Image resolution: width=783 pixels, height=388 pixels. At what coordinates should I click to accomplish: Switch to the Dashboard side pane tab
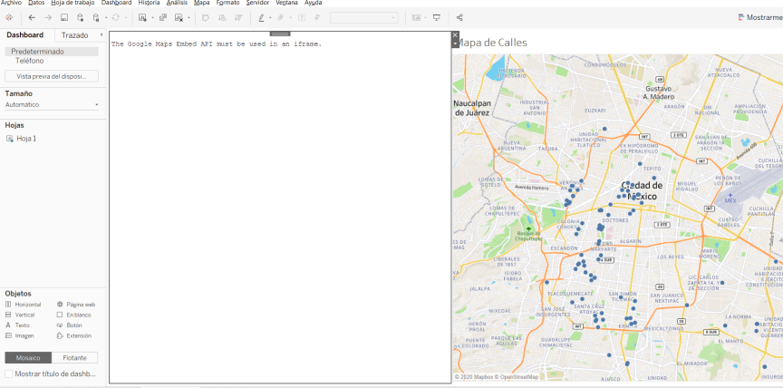click(x=25, y=35)
